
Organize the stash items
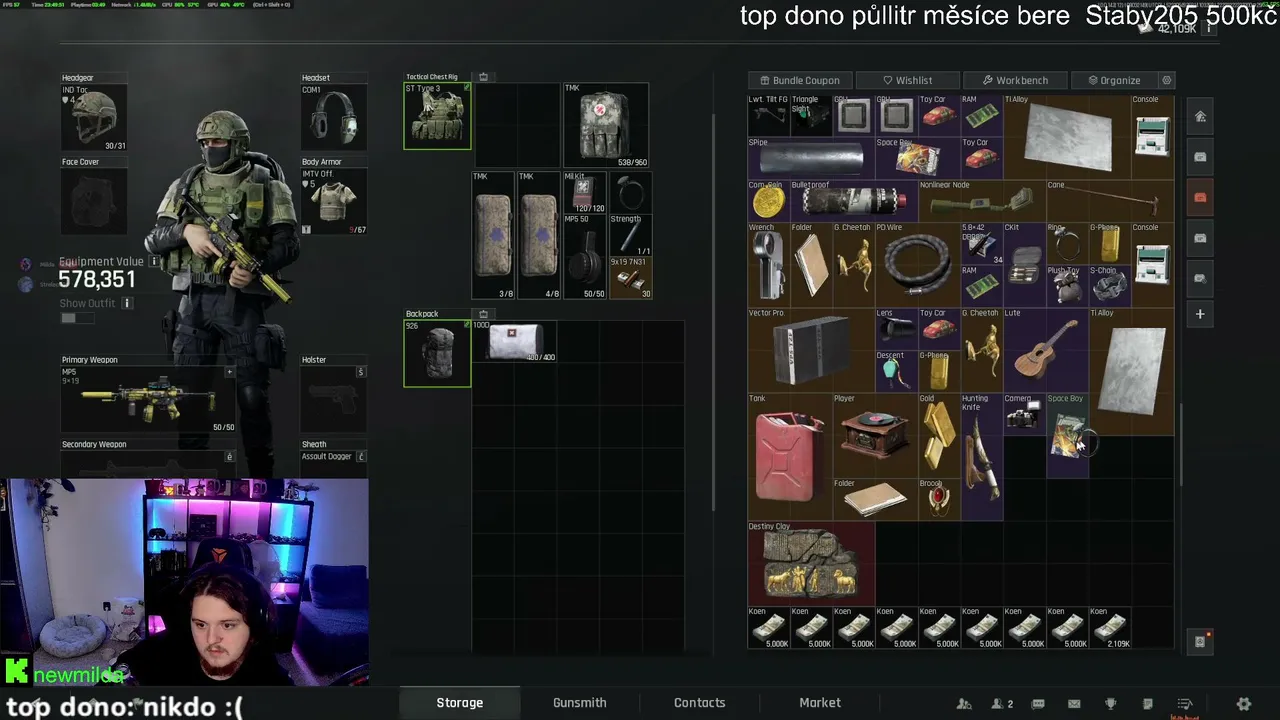1113,80
